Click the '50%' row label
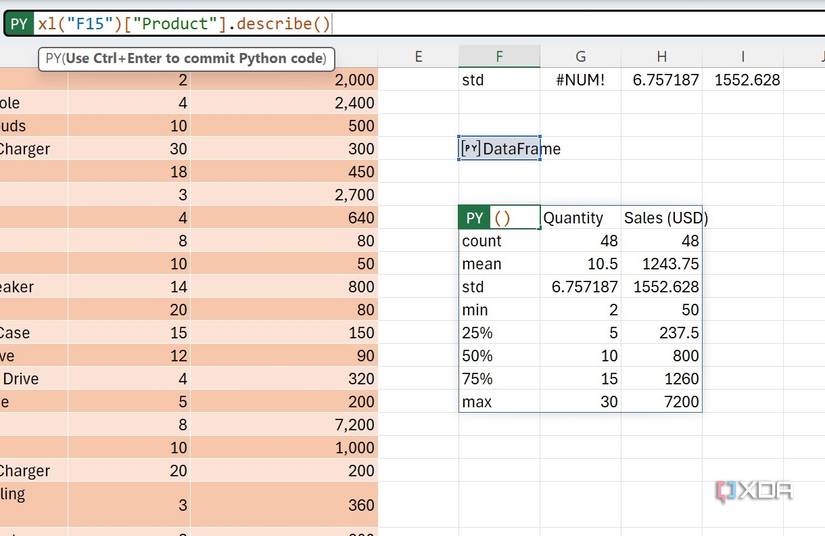 coord(499,356)
